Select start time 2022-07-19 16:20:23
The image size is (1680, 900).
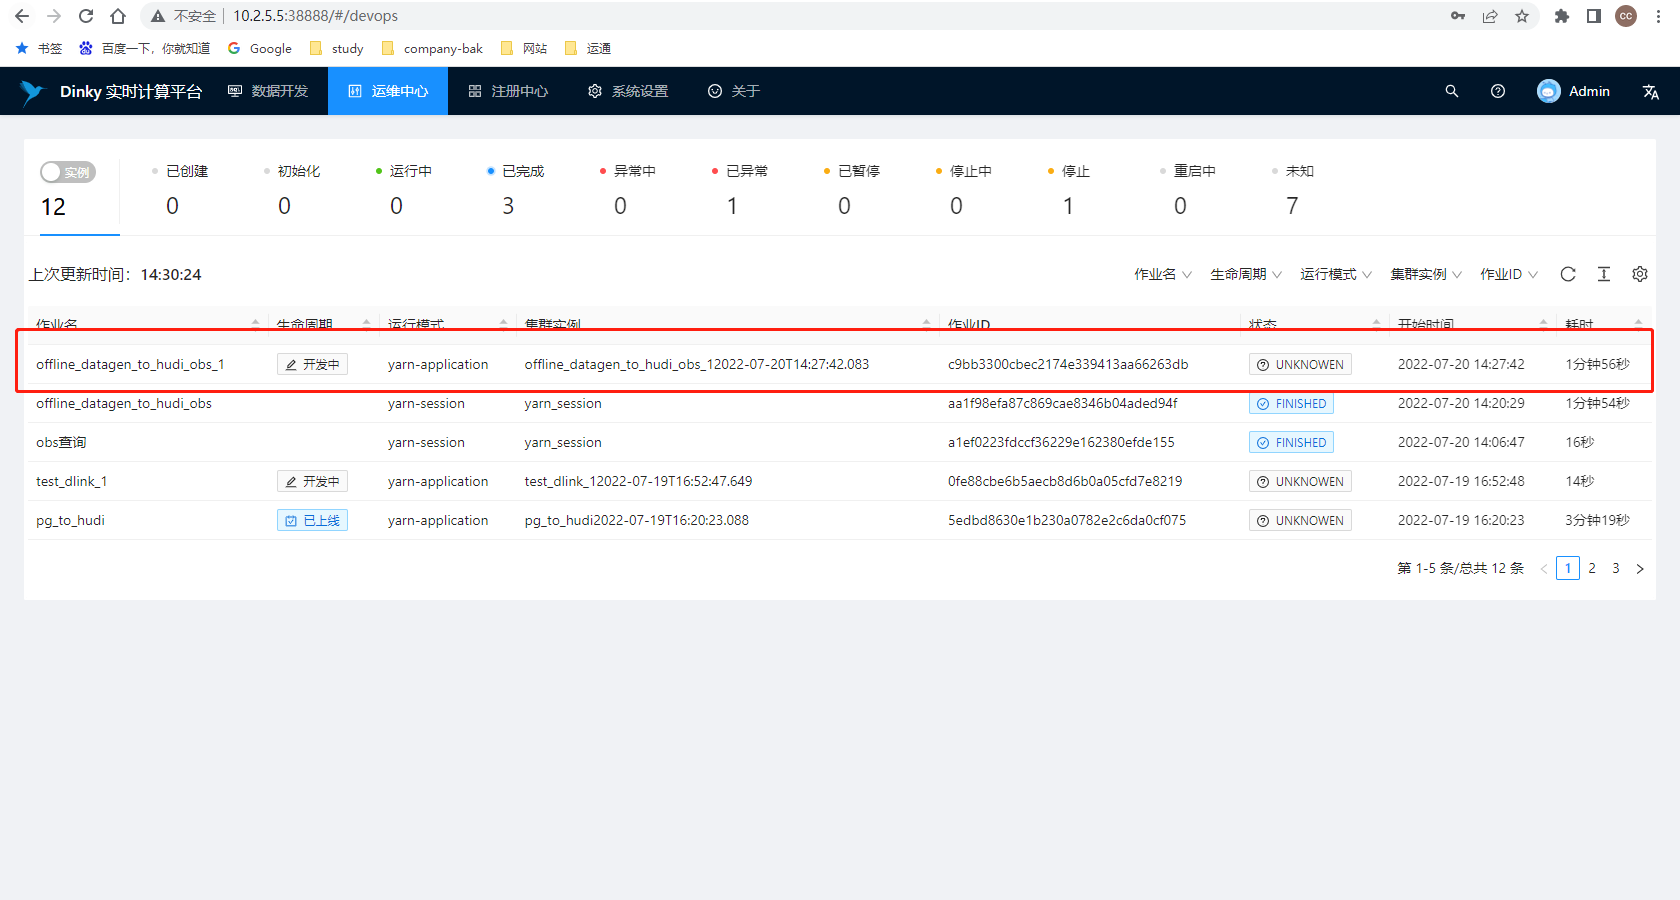1461,520
